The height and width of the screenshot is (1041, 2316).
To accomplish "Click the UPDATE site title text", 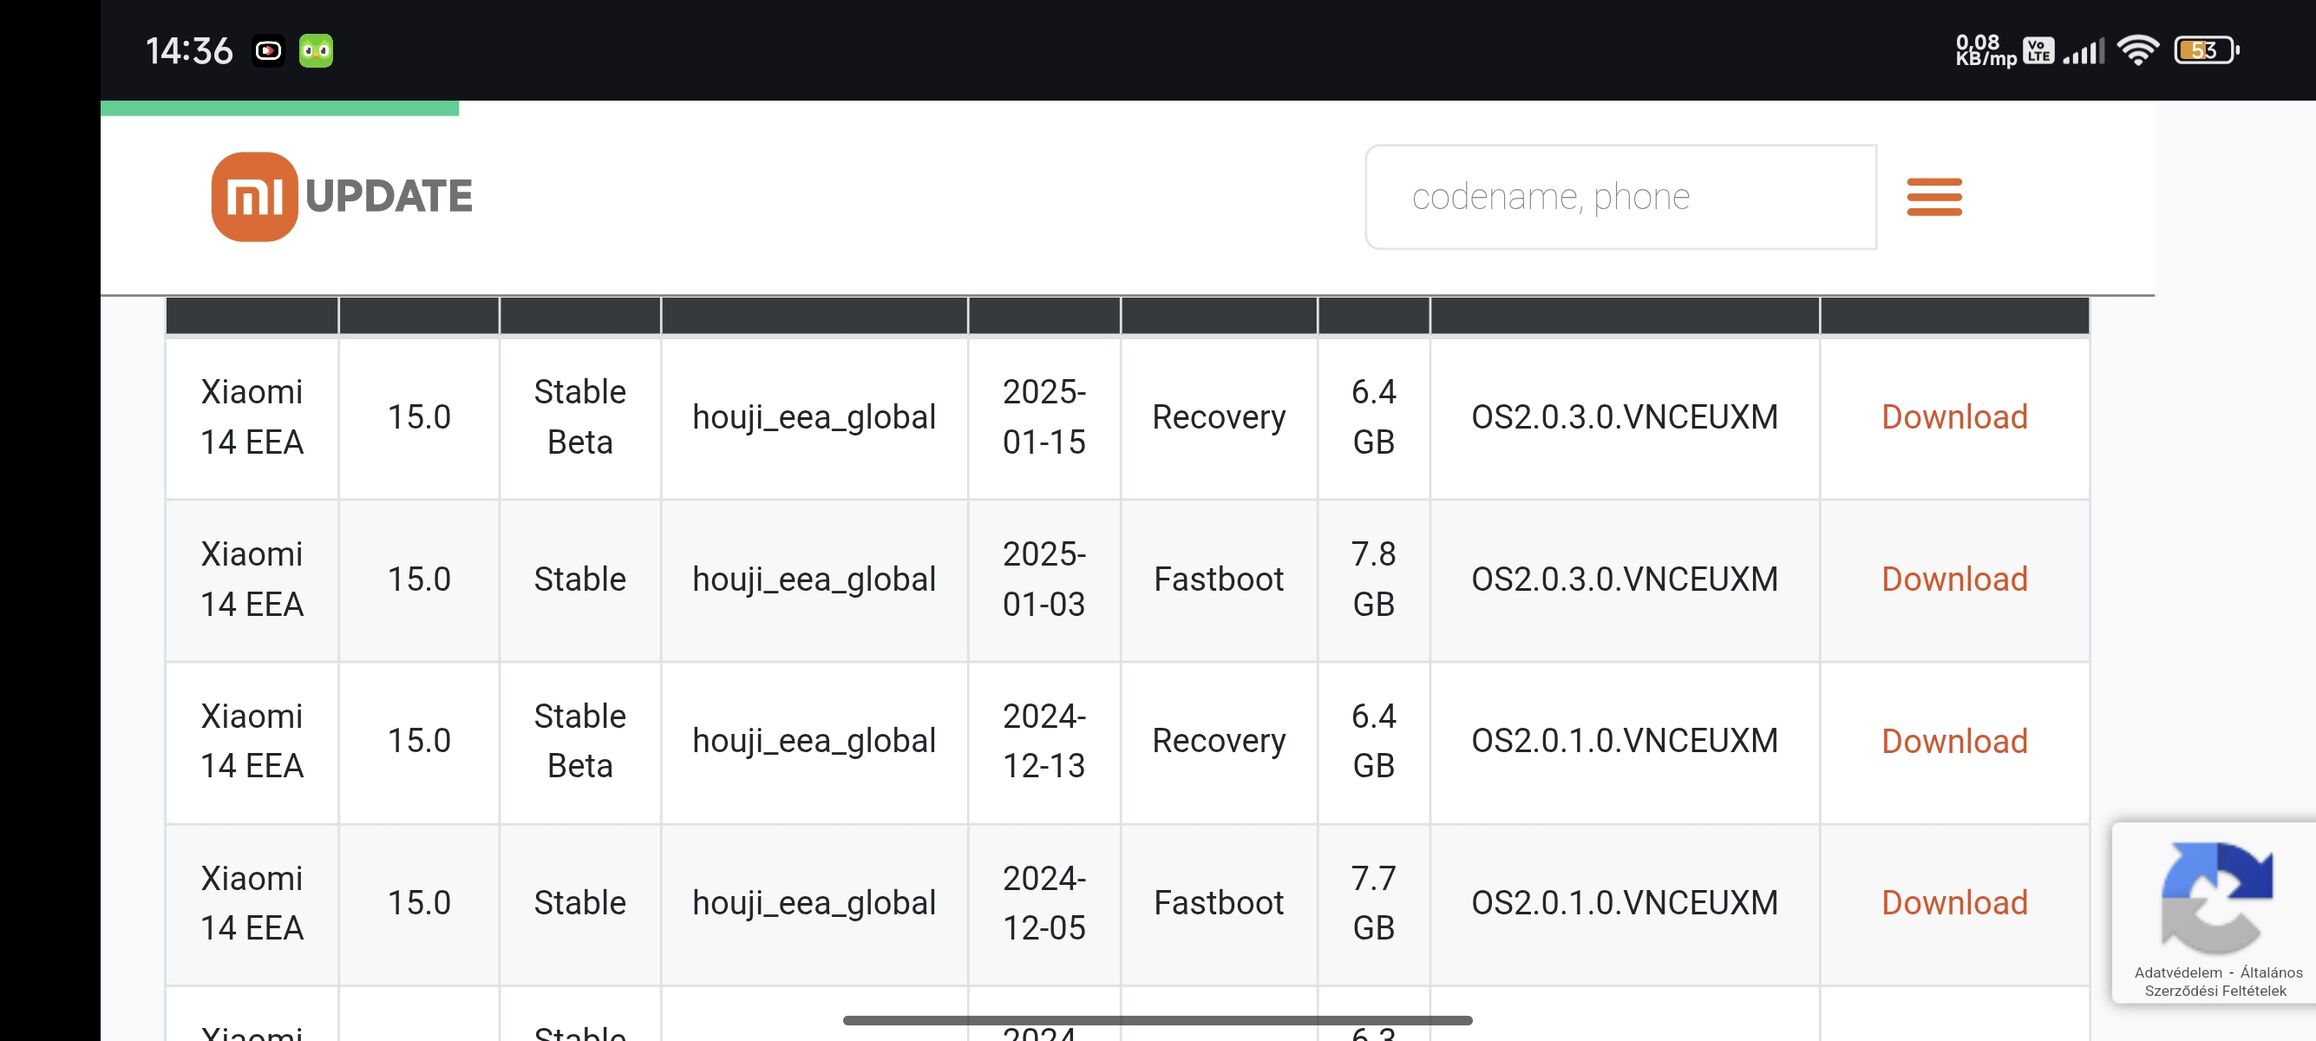I will click(389, 197).
